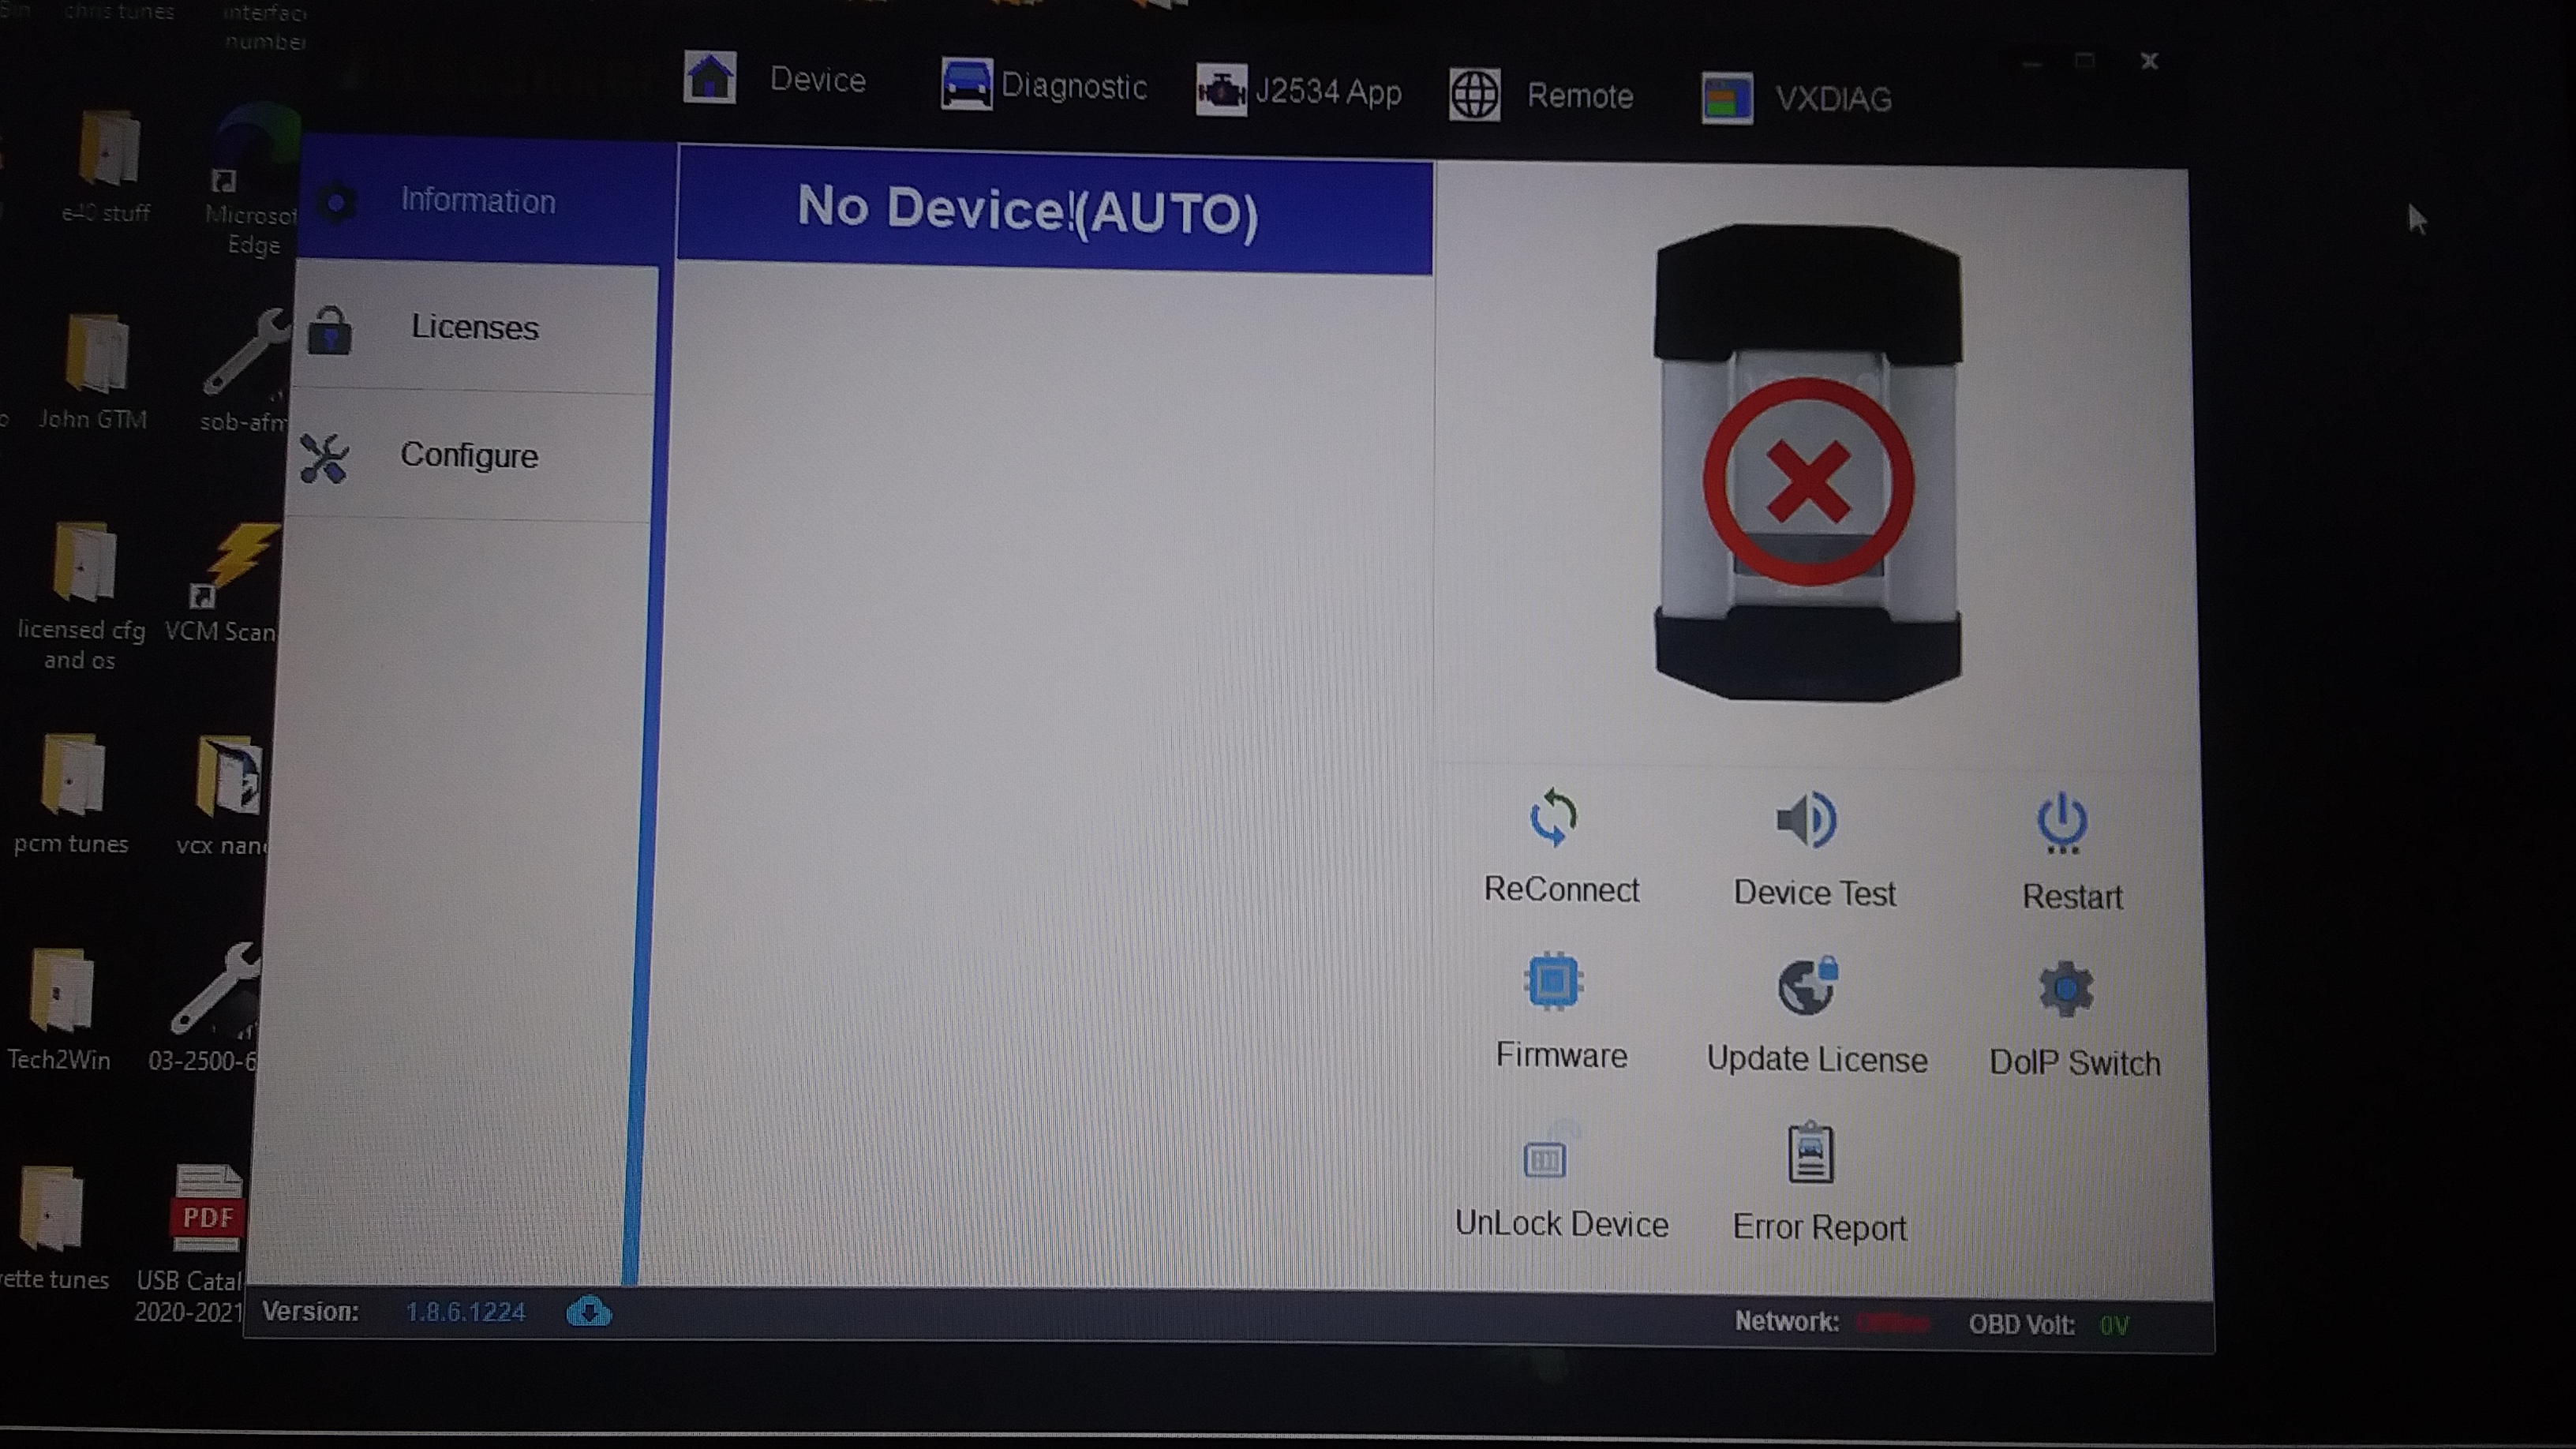Viewport: 2576px width, 1449px height.
Task: Open Configure in the sidebar
Action: point(470,456)
